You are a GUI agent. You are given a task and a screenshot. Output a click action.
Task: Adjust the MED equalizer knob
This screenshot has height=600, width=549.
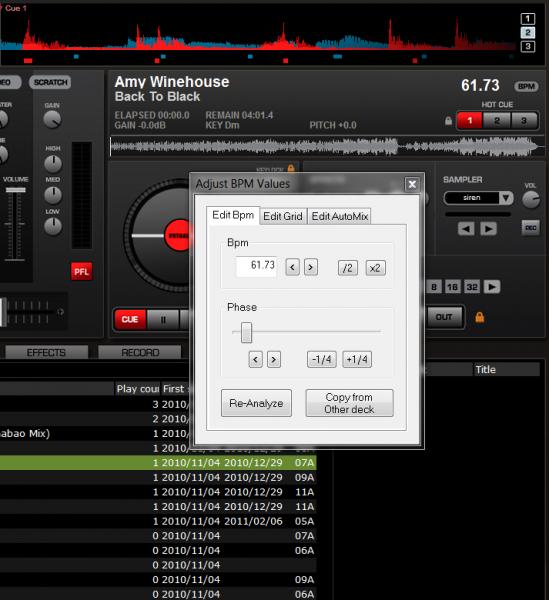pyautogui.click(x=53, y=195)
